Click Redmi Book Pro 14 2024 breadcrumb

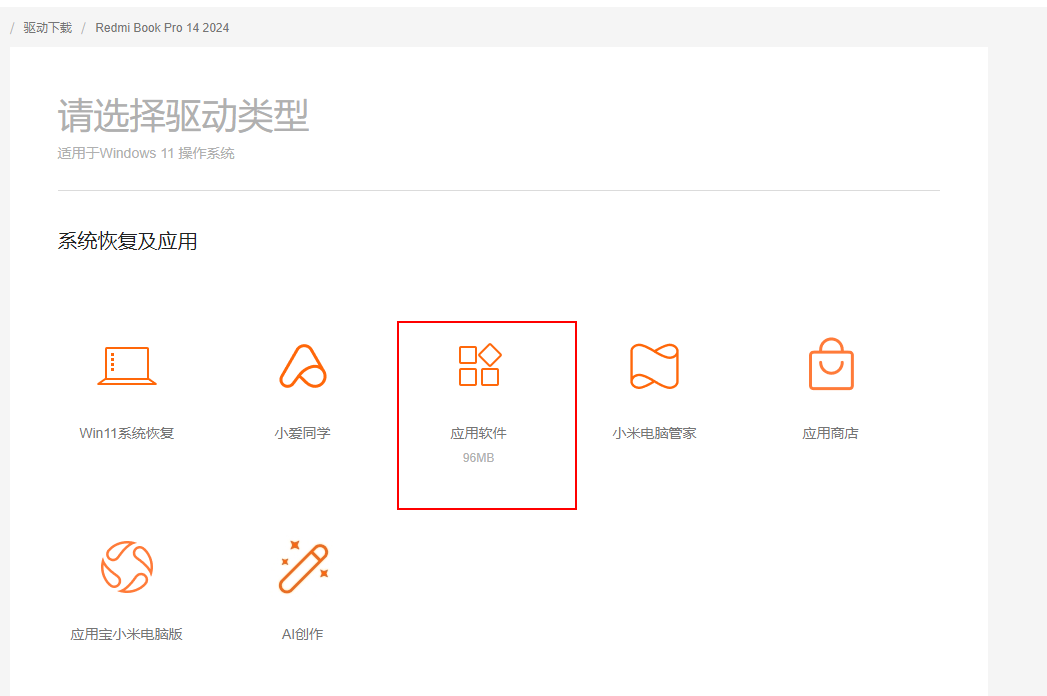pos(162,27)
